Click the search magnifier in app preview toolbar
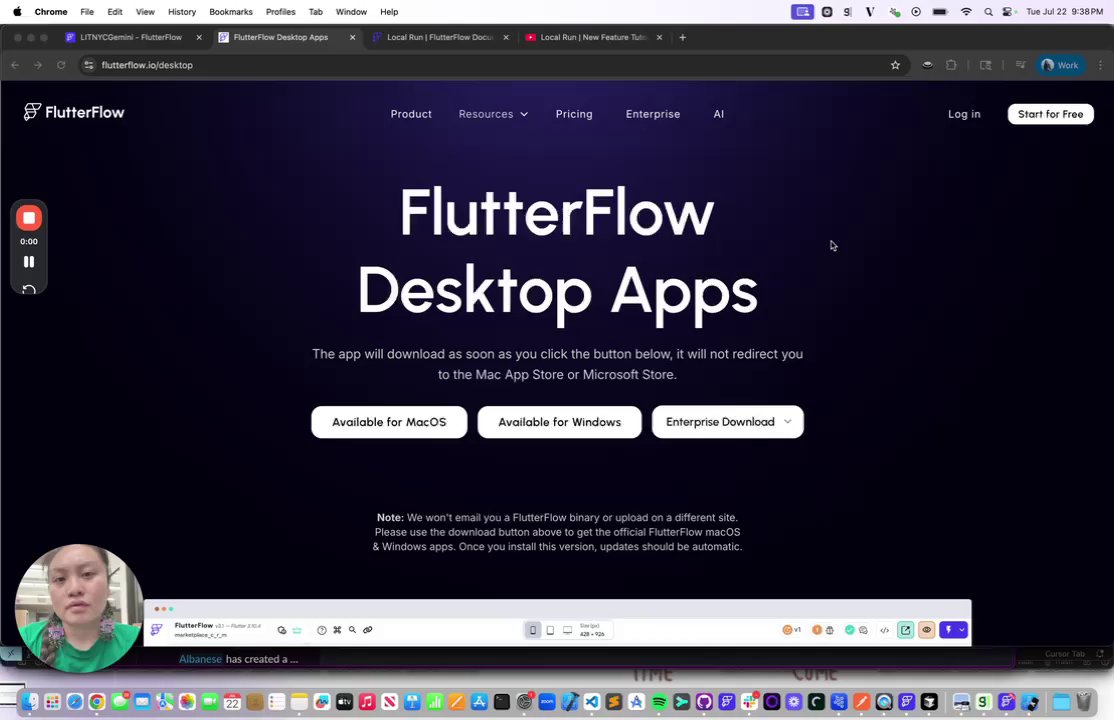The image size is (1114, 720). [352, 630]
